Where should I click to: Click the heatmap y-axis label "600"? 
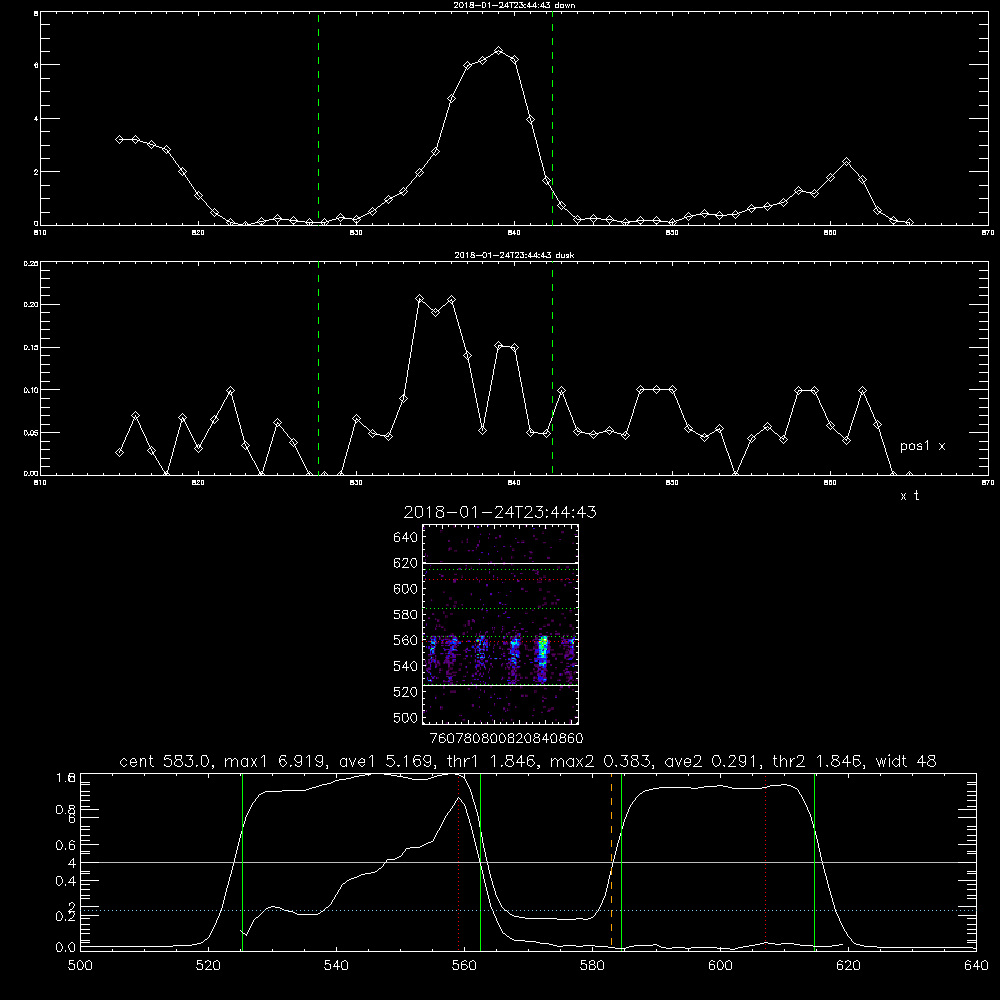point(406,589)
